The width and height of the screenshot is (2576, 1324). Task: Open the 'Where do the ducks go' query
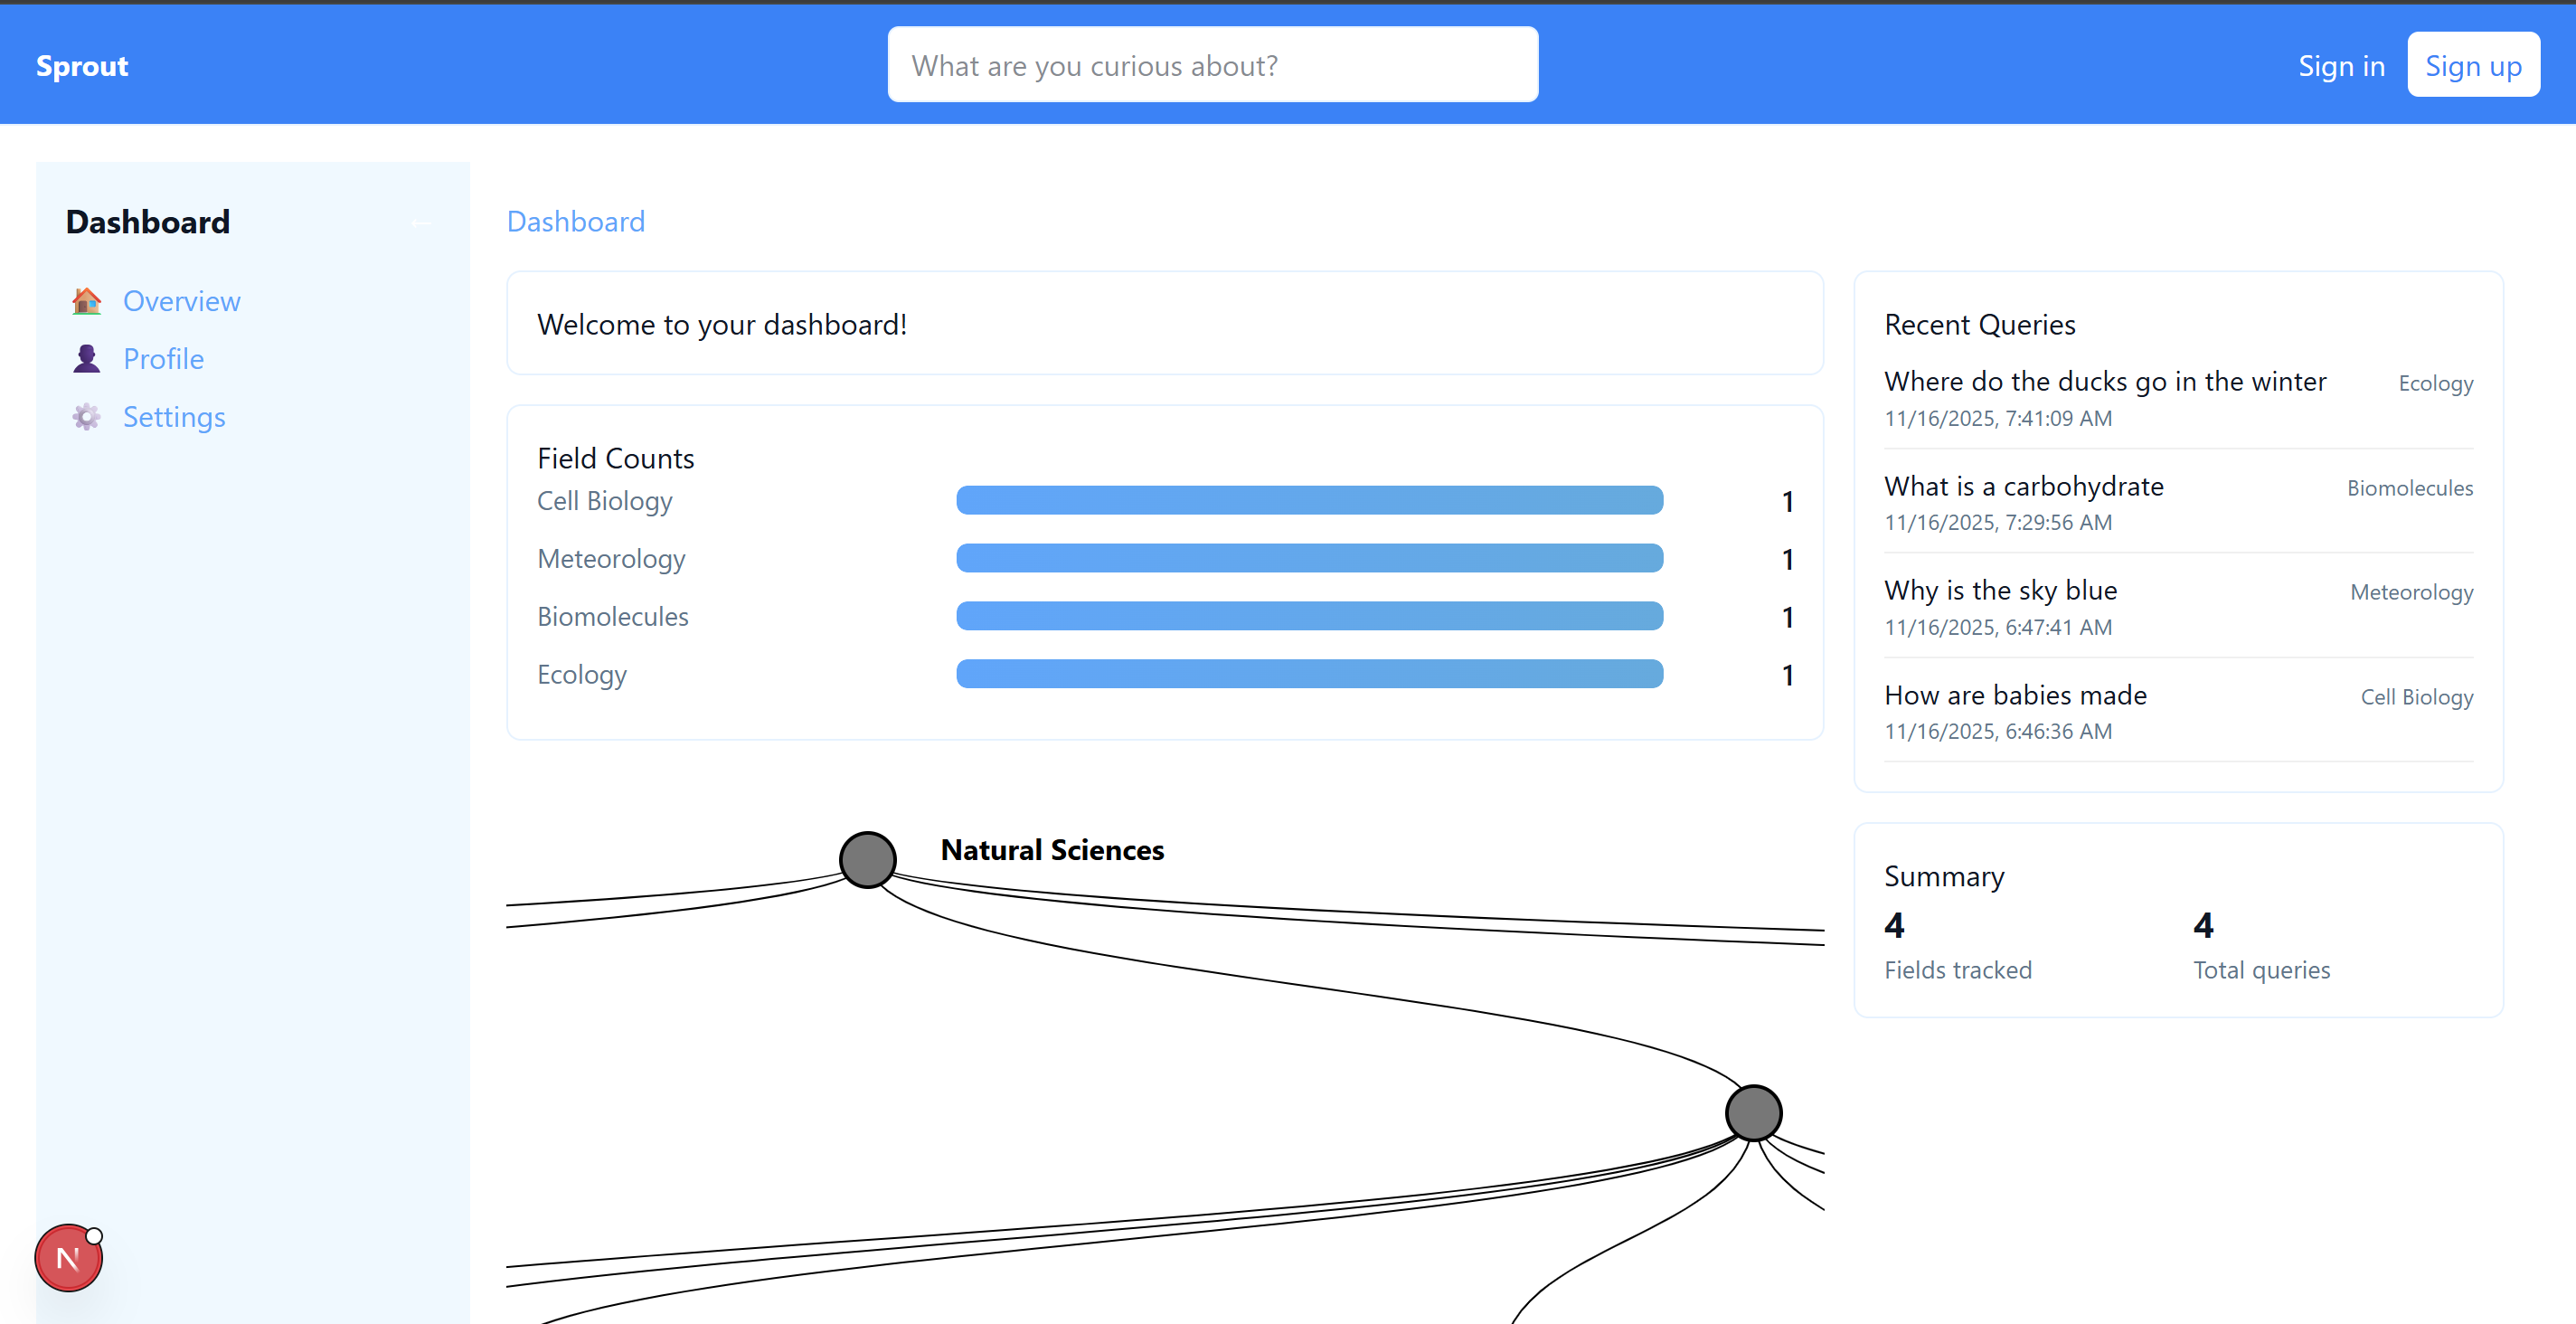tap(2105, 381)
